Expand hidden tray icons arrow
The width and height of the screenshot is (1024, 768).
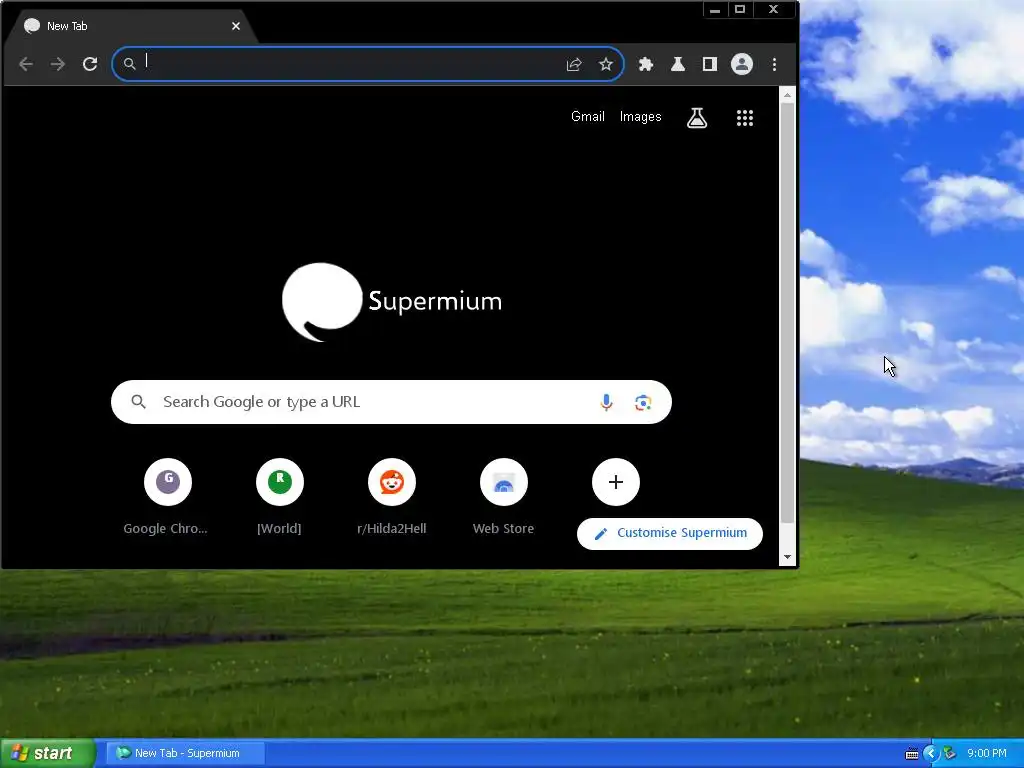tap(931, 754)
